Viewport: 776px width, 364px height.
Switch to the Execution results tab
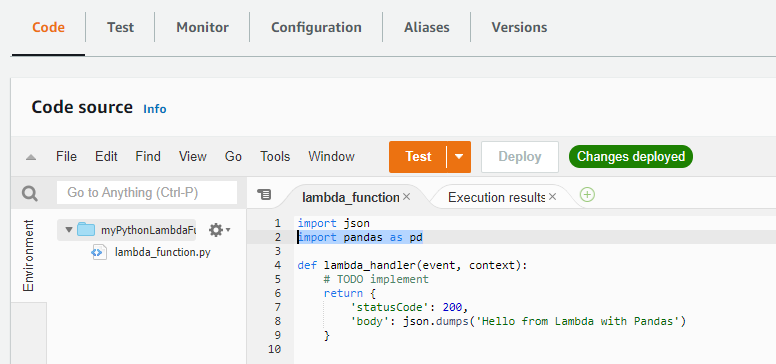(x=496, y=197)
